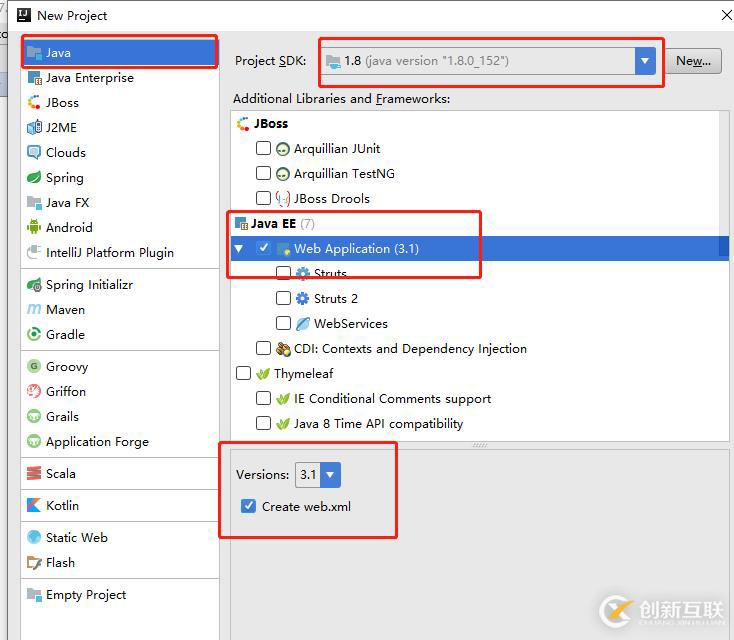Select the Maven project type label
Screen dimensions: 734x640
66,309
